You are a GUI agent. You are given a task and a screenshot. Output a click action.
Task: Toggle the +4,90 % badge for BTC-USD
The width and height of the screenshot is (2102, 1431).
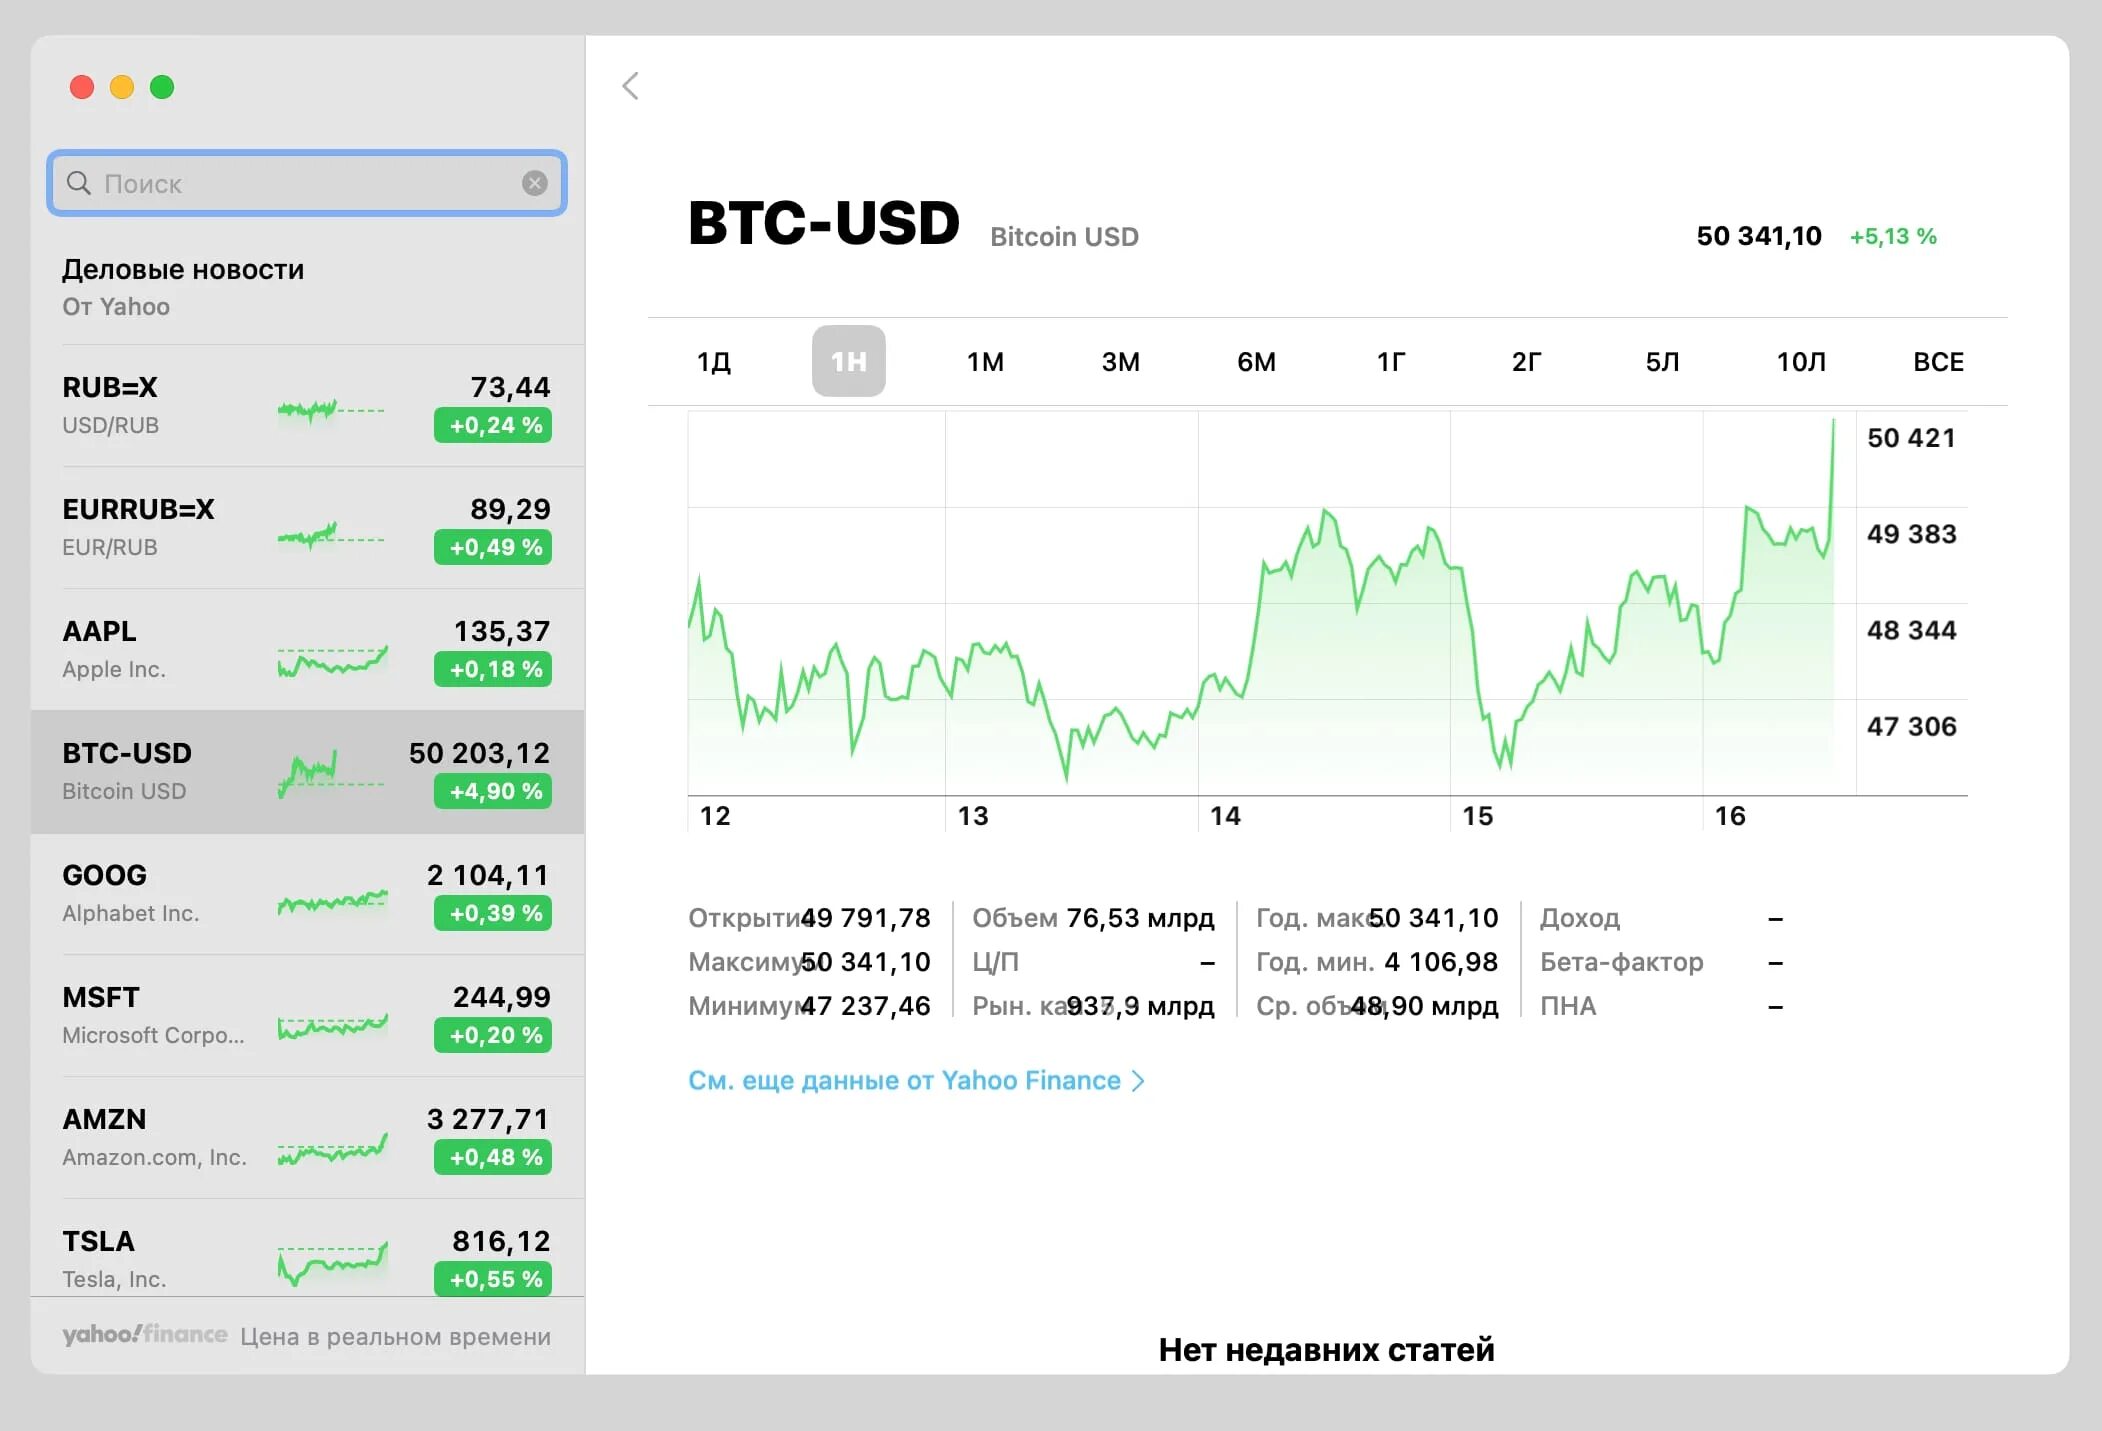pos(493,791)
